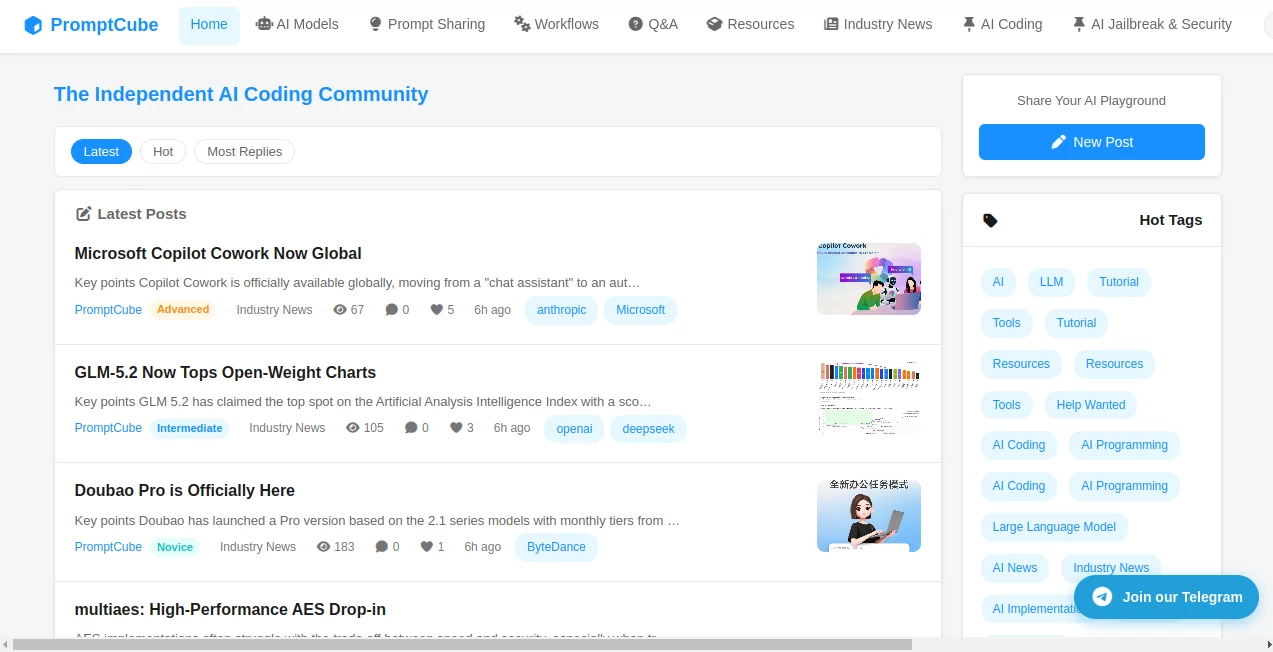Click the openai tag on GLM-5.2 post
Screen dimensions: 1273x652
pyautogui.click(x=574, y=429)
